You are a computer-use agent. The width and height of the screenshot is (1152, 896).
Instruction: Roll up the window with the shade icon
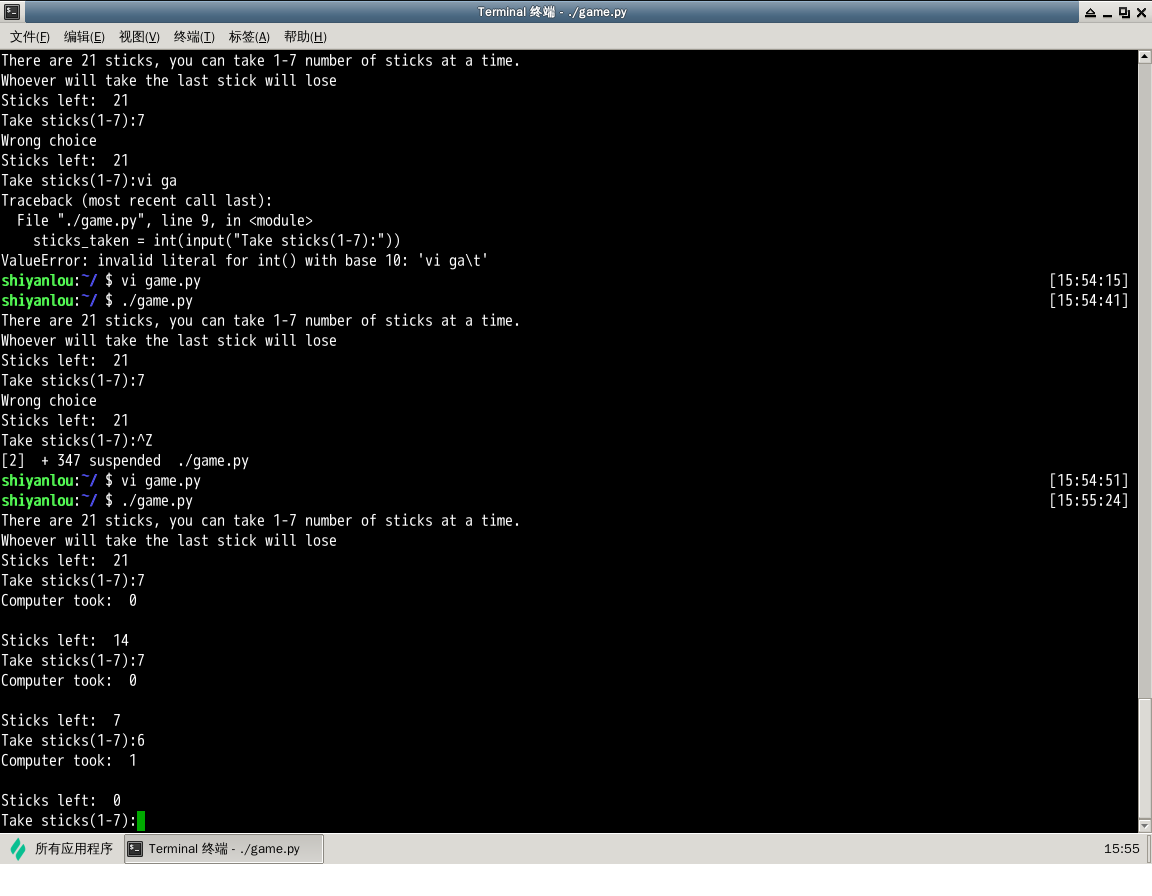pyautogui.click(x=1089, y=12)
